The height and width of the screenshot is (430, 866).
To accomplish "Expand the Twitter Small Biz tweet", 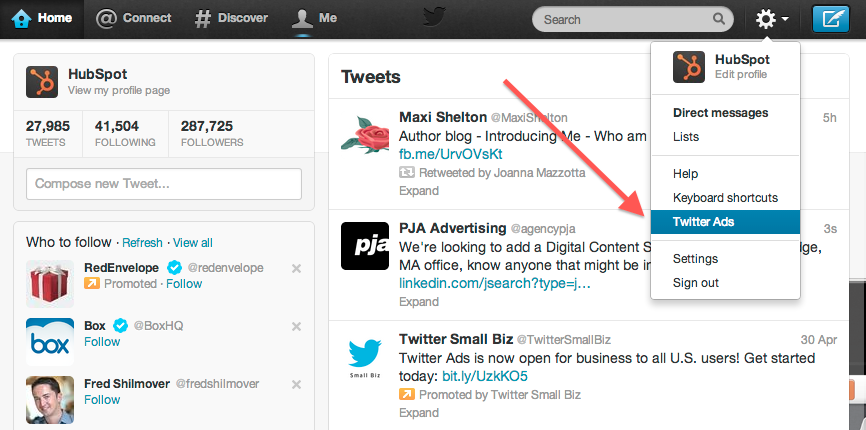I will tap(419, 413).
